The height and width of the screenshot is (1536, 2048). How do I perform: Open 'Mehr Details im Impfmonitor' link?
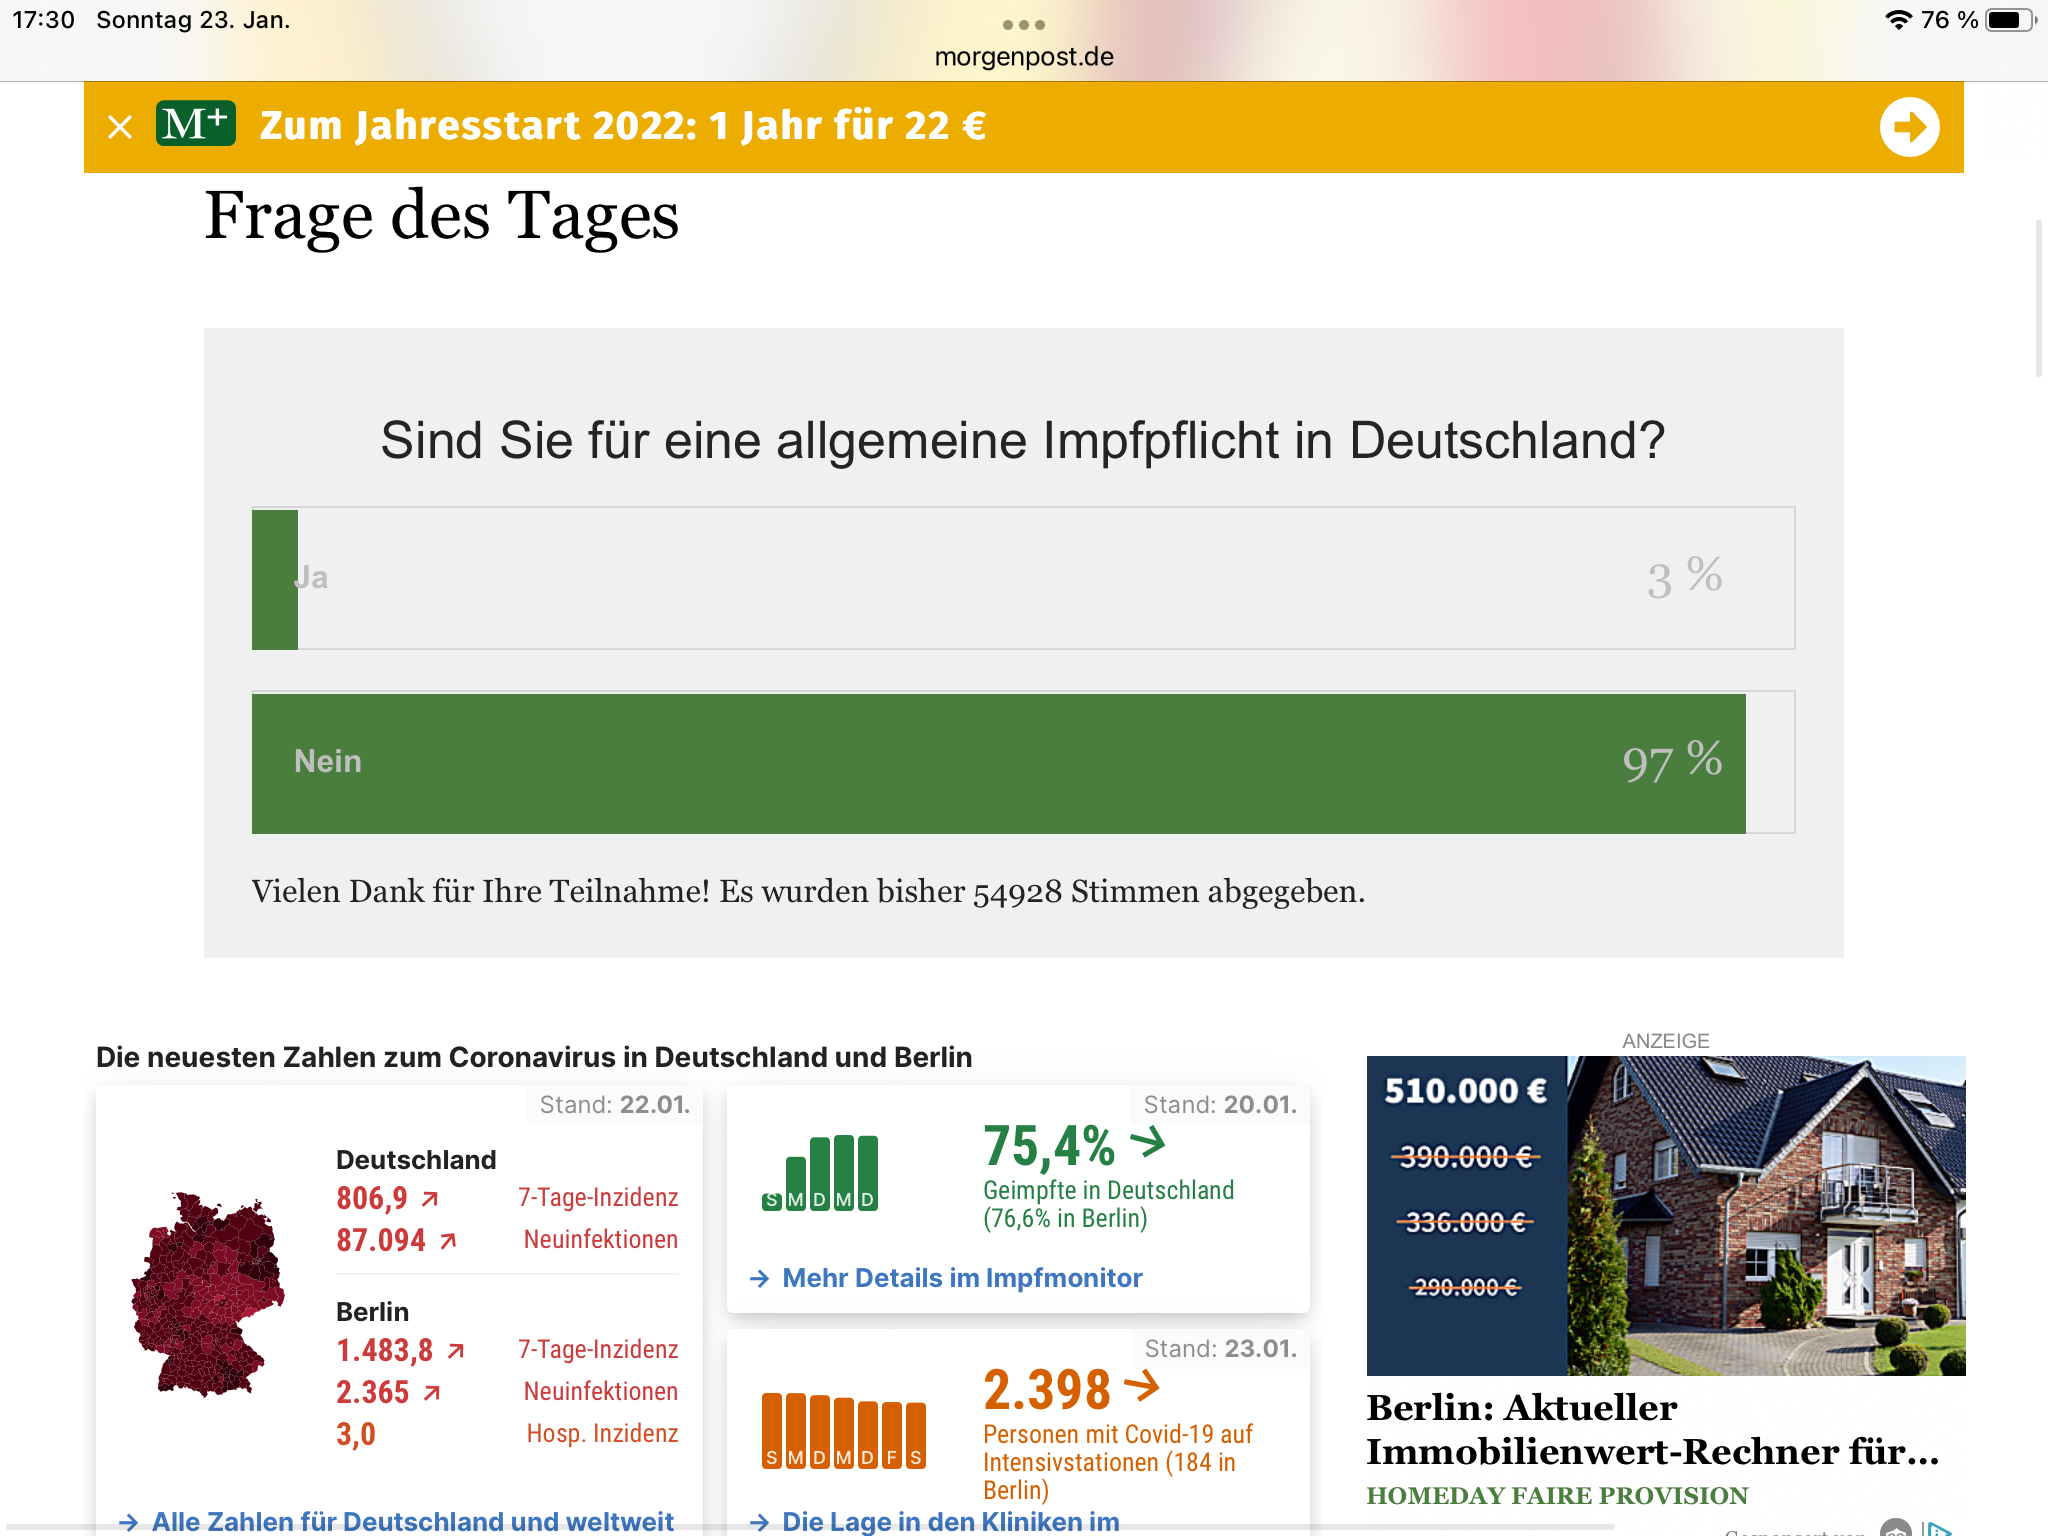pyautogui.click(x=961, y=1278)
